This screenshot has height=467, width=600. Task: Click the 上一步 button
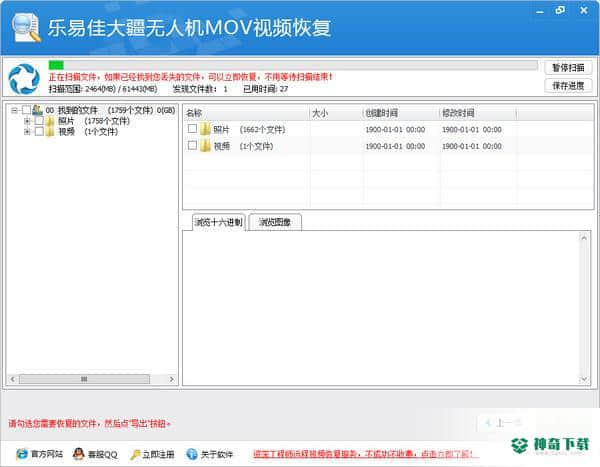point(504,423)
